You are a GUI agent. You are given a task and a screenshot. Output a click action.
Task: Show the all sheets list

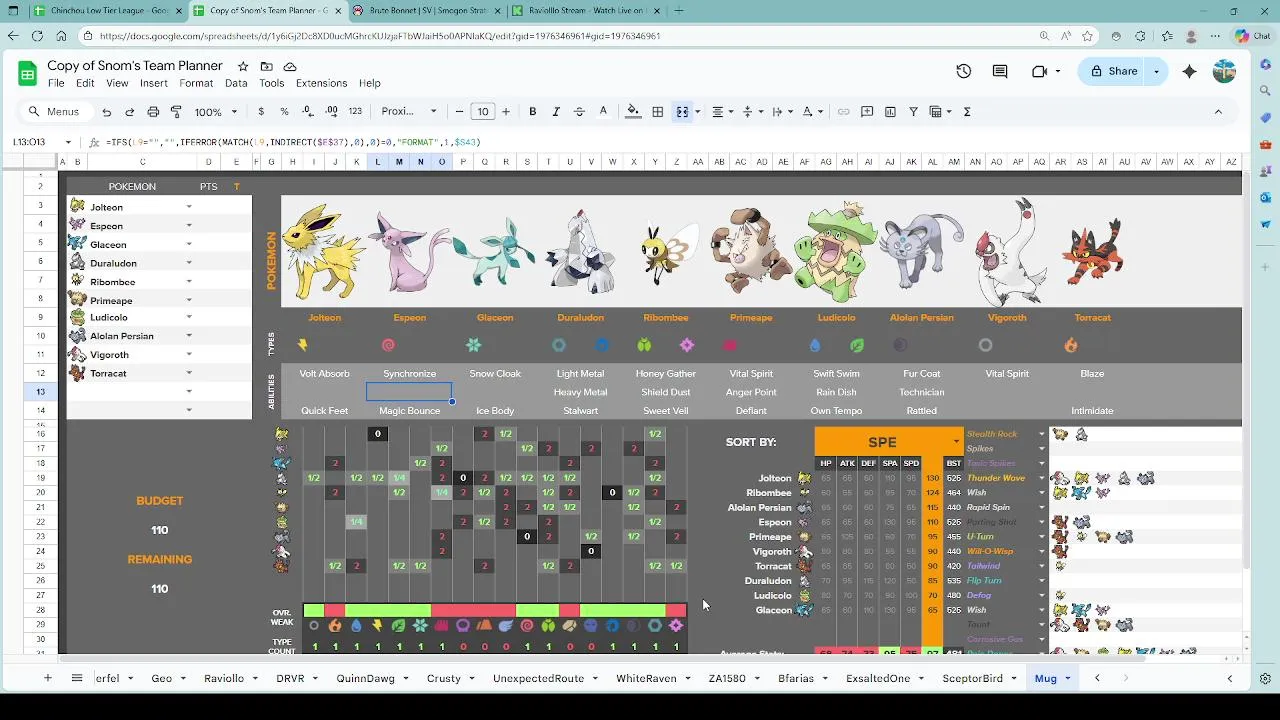pyautogui.click(x=76, y=678)
